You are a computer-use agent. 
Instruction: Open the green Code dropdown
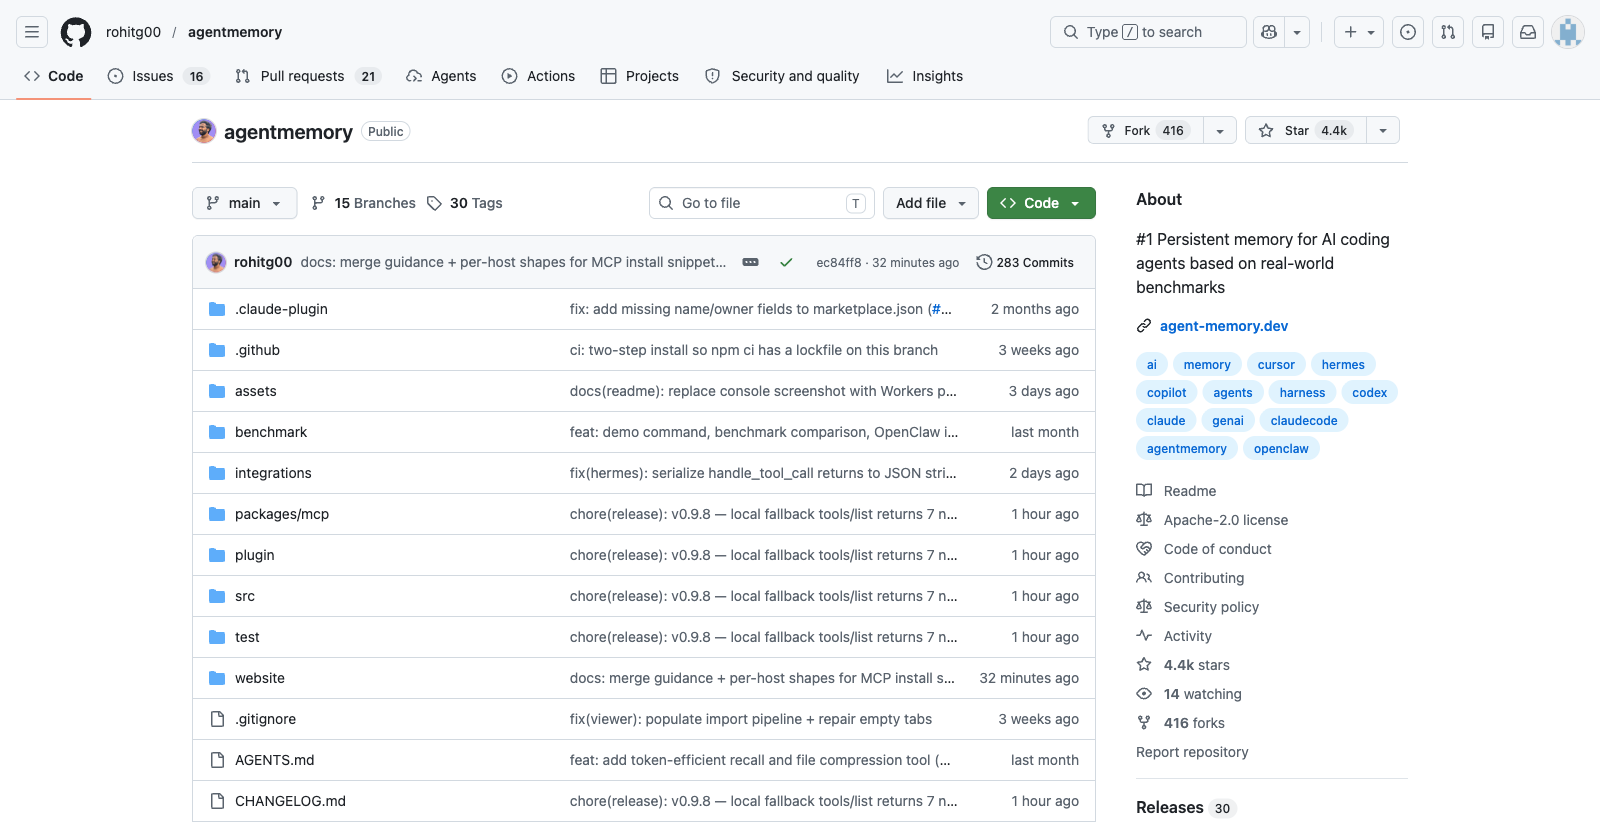pyautogui.click(x=1041, y=203)
